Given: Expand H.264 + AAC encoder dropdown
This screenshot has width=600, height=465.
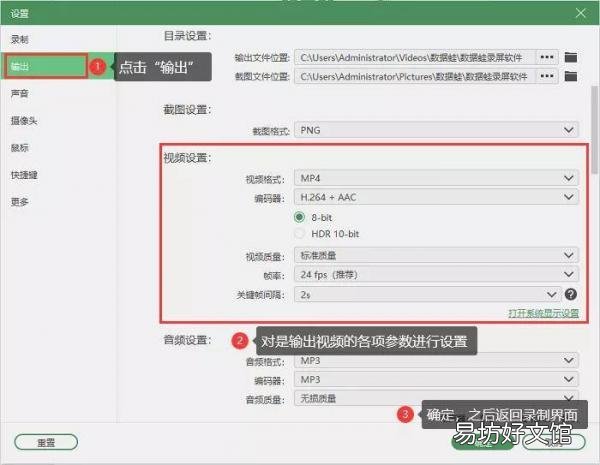Looking at the screenshot, I should (436, 197).
